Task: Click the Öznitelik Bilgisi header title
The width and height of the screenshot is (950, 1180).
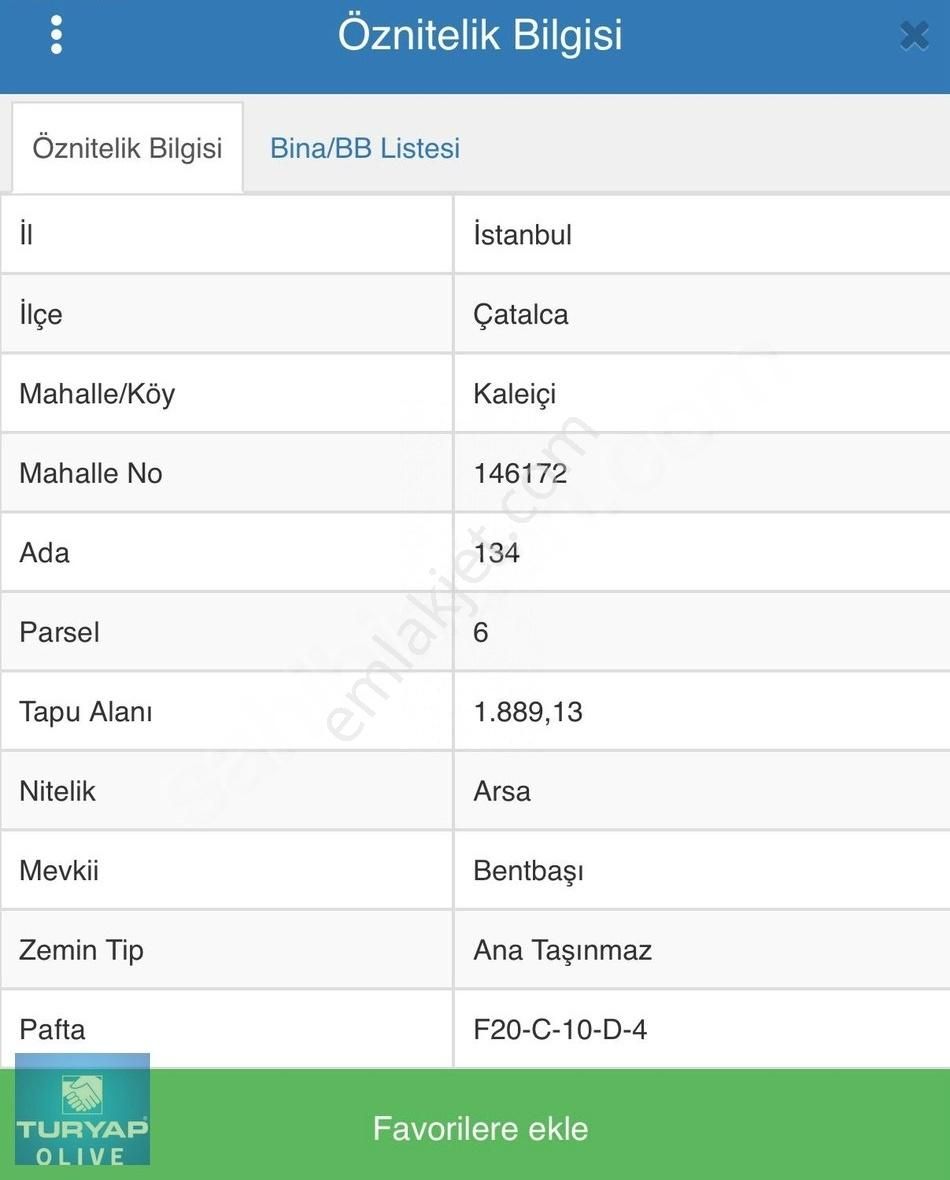Action: 480,35
